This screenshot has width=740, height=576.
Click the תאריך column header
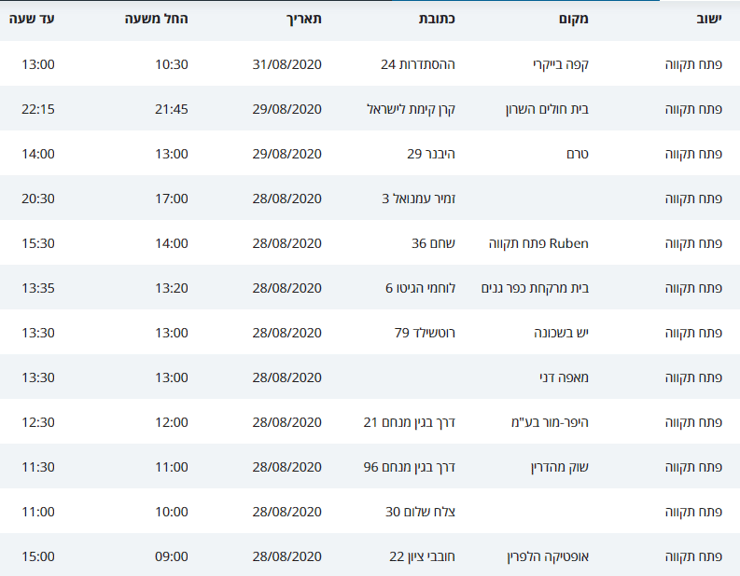click(x=304, y=19)
